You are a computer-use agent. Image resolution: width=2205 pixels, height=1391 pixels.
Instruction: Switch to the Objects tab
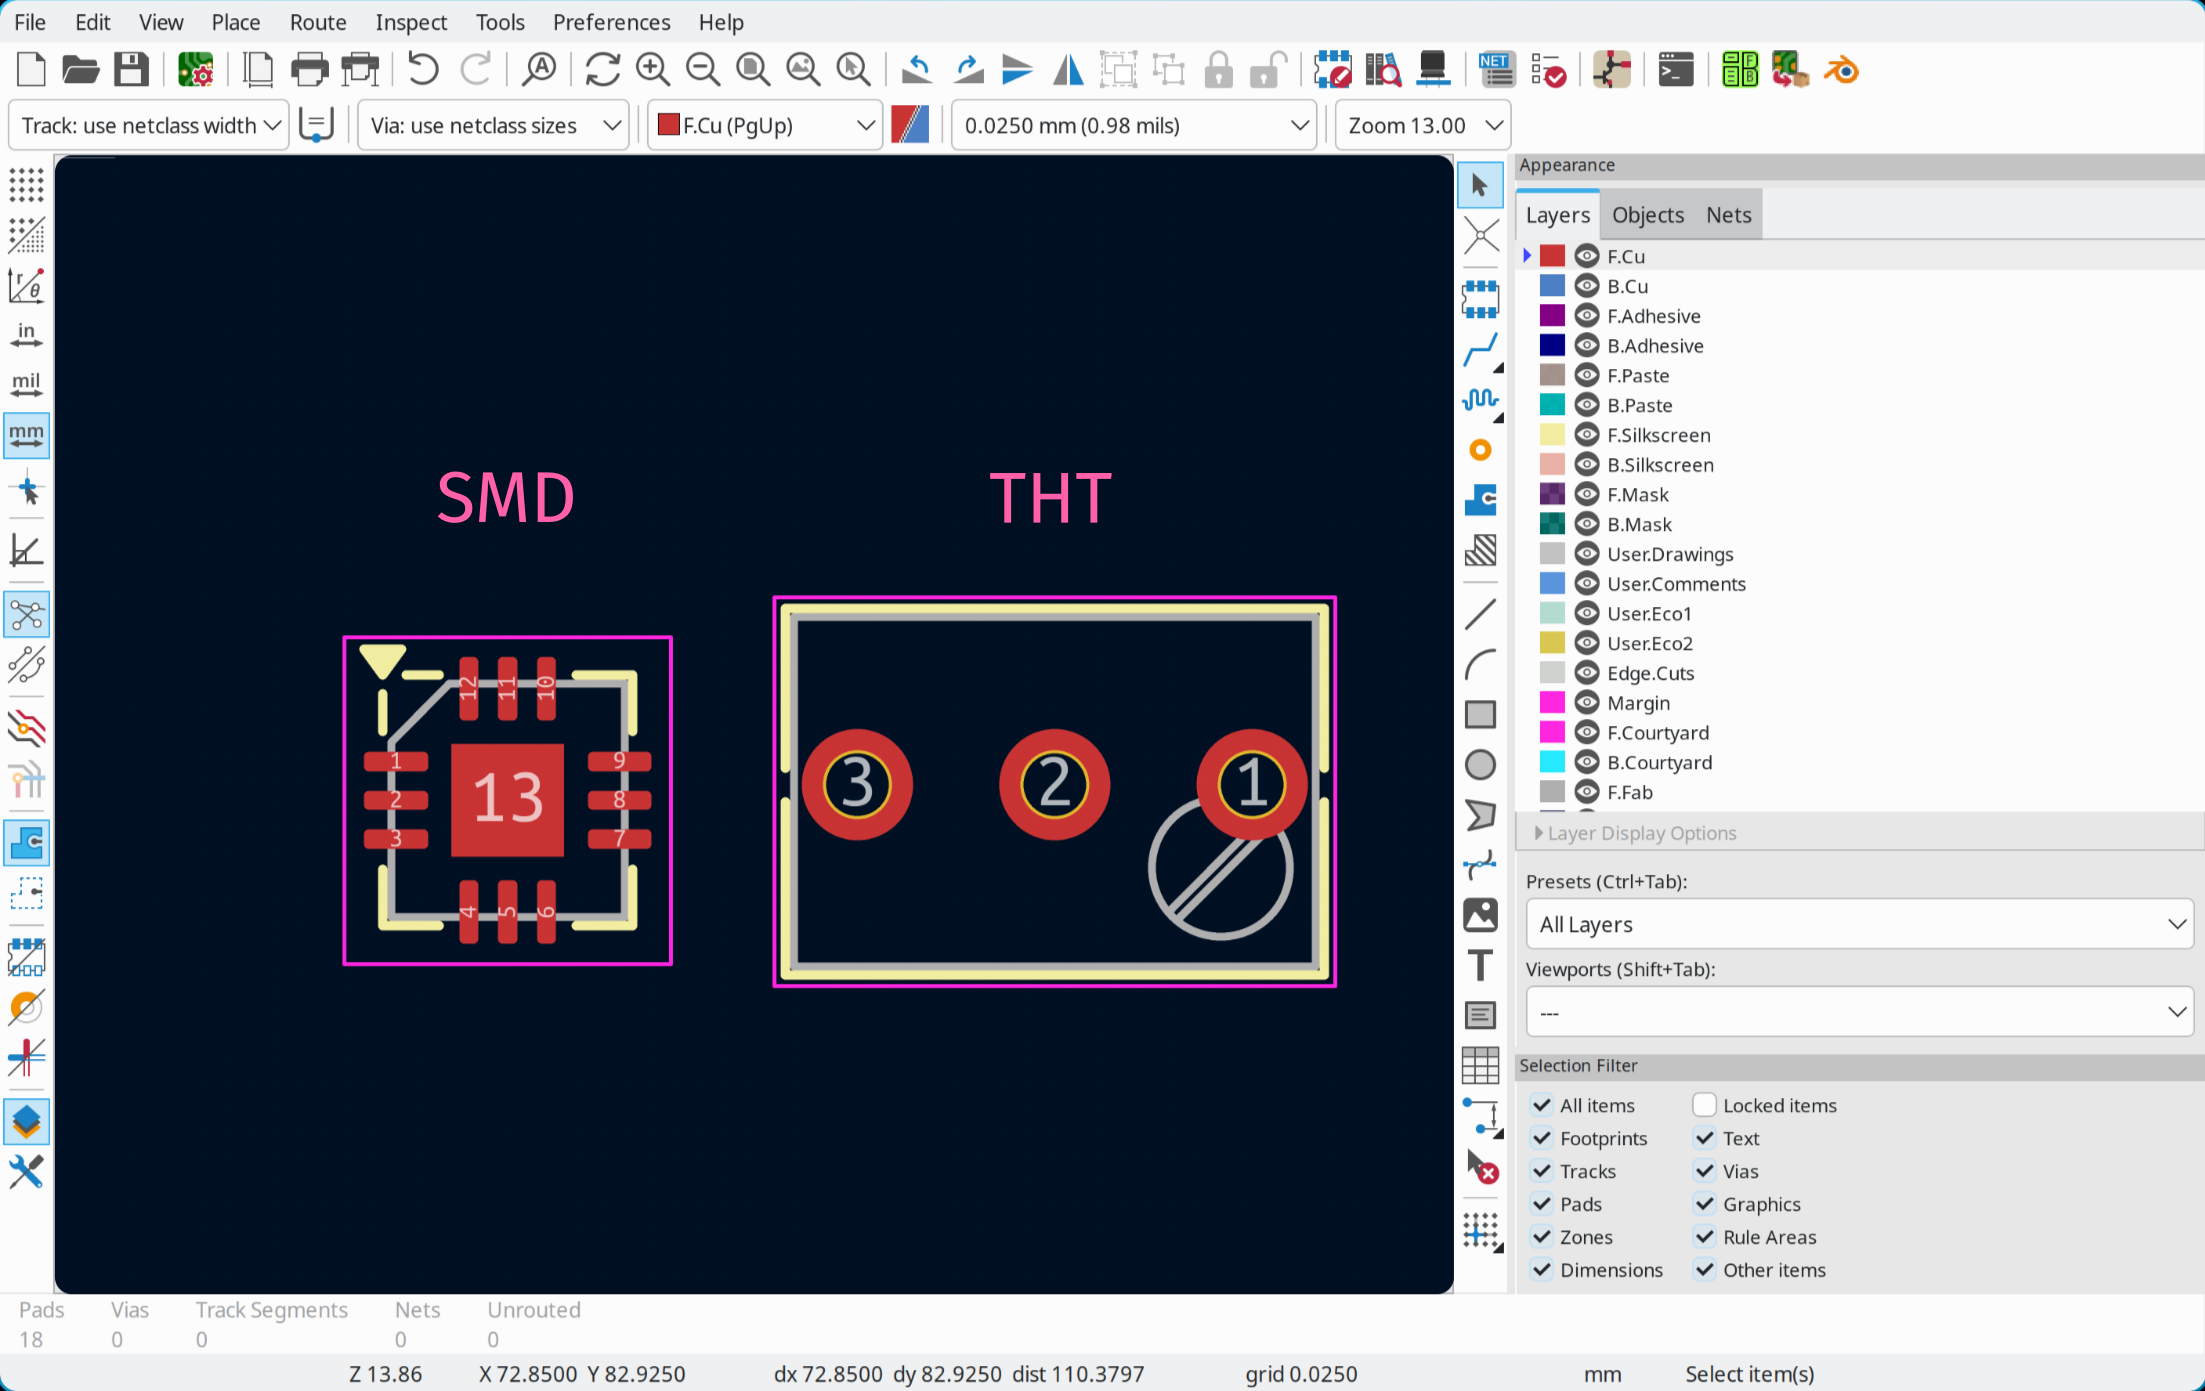coord(1648,215)
